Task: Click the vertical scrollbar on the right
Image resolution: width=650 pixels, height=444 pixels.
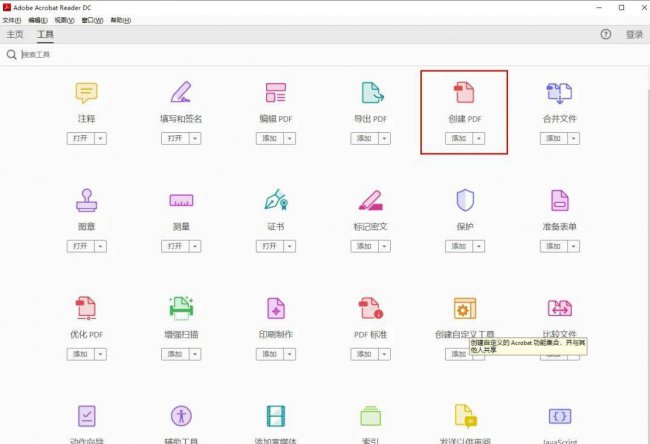Action: tap(648, 255)
